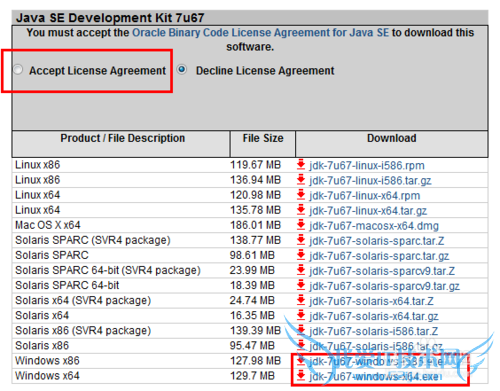Select the Accept License Agreement radio button

click(18, 70)
